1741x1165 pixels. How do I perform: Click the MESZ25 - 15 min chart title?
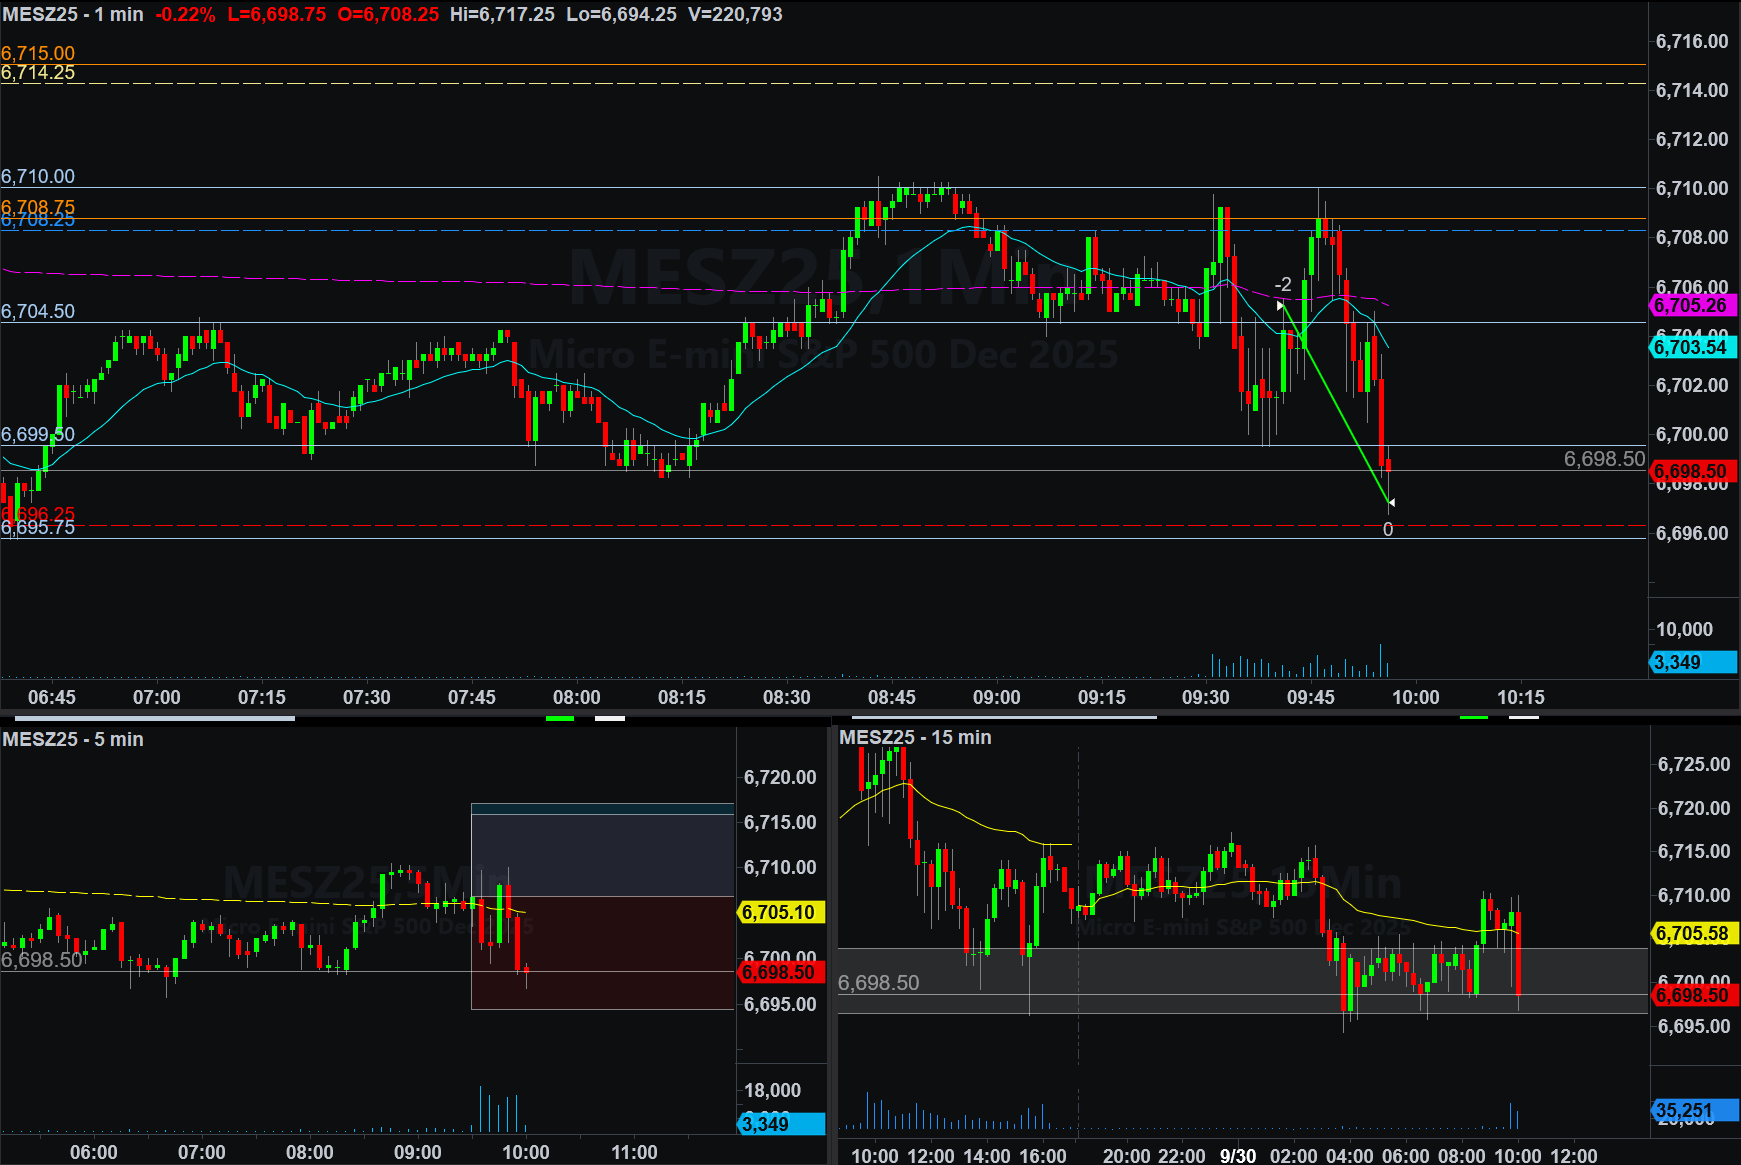point(915,737)
